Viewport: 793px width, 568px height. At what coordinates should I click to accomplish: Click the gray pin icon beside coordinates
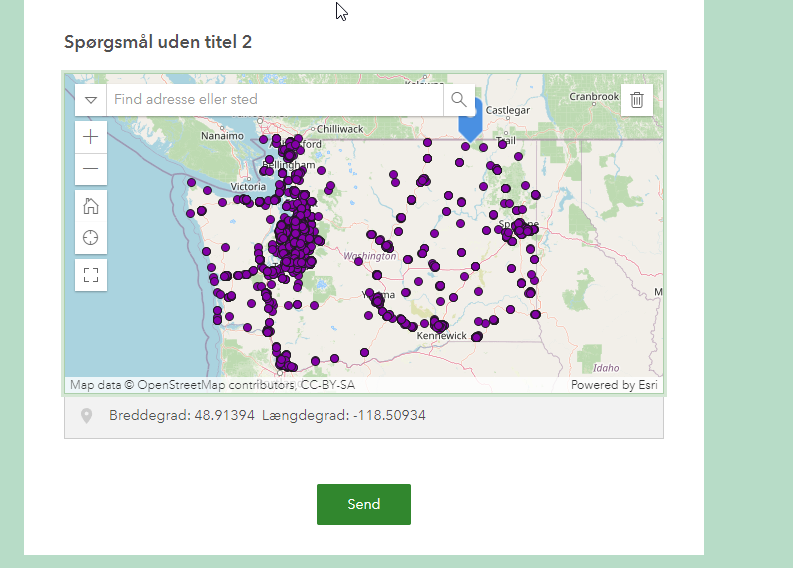pos(87,416)
